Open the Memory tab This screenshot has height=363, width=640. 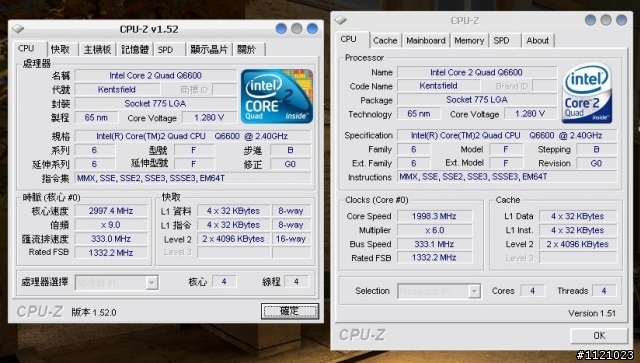point(469,40)
